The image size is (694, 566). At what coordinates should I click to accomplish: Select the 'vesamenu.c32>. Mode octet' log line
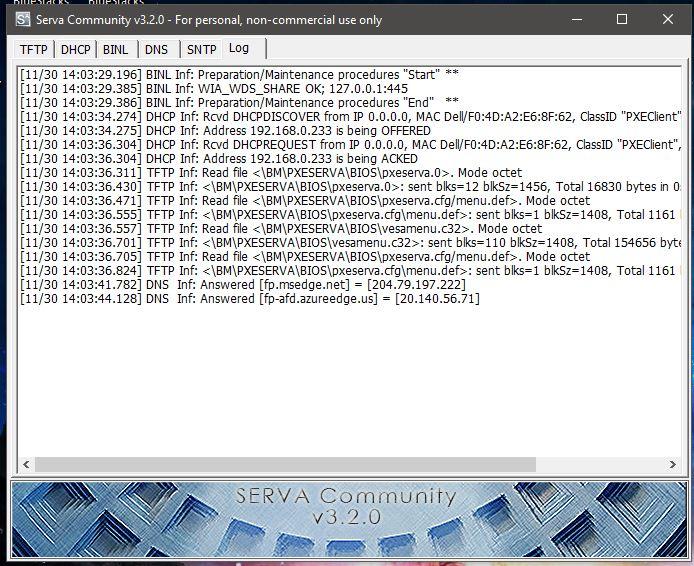tap(281, 229)
